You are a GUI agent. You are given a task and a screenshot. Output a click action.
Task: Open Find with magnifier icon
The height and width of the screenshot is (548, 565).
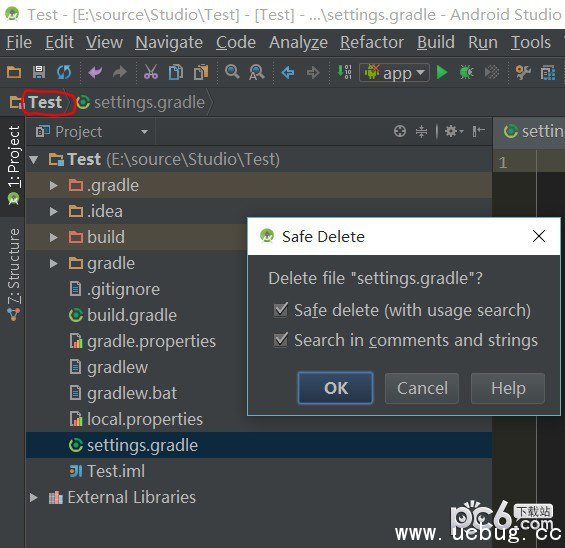232,72
